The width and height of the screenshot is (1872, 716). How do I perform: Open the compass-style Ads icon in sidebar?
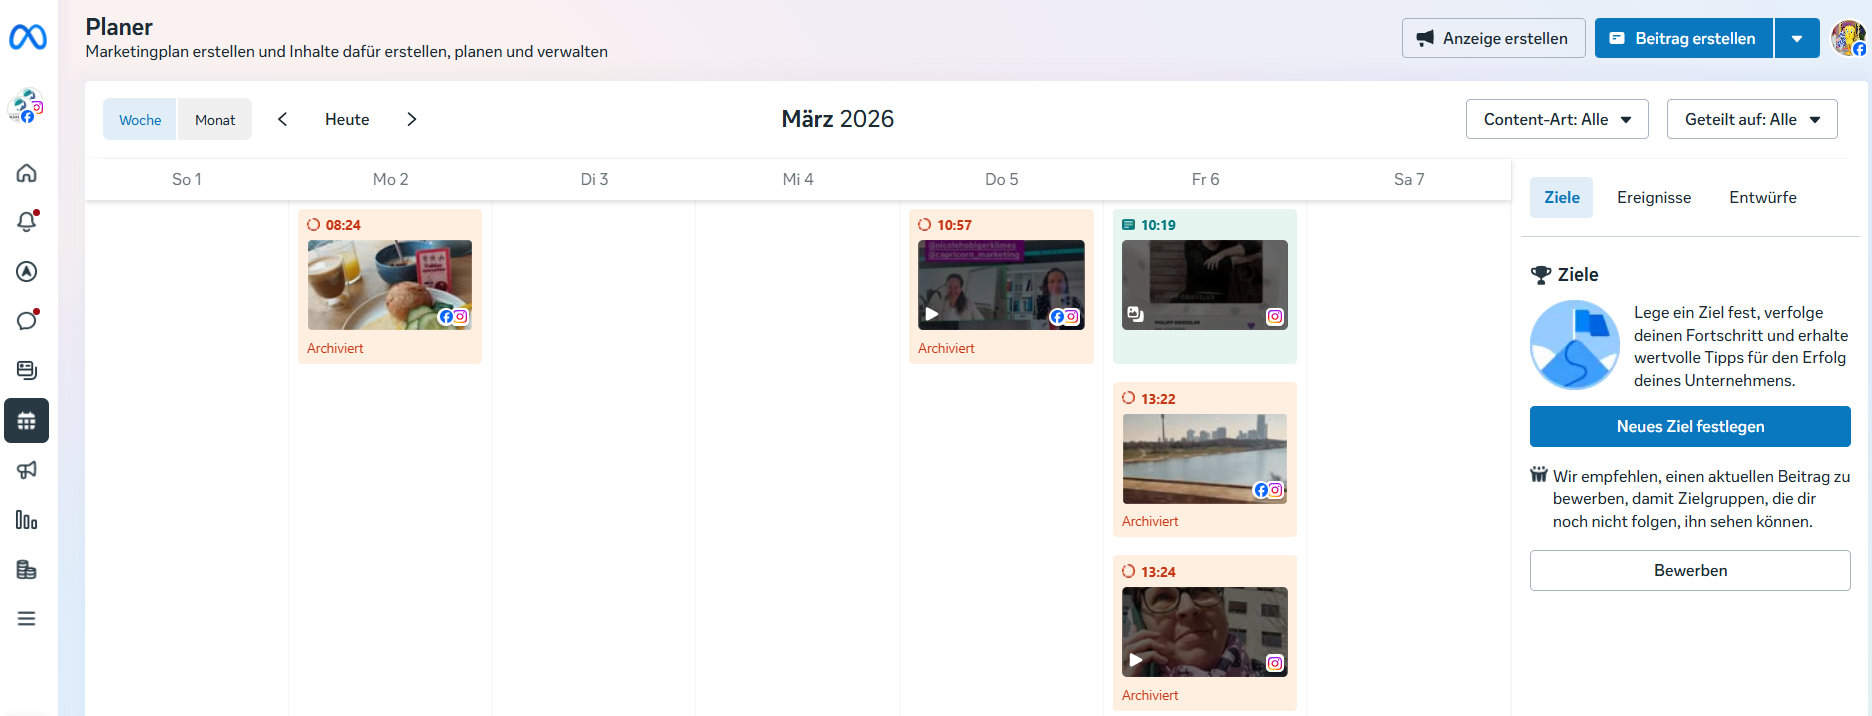27,272
